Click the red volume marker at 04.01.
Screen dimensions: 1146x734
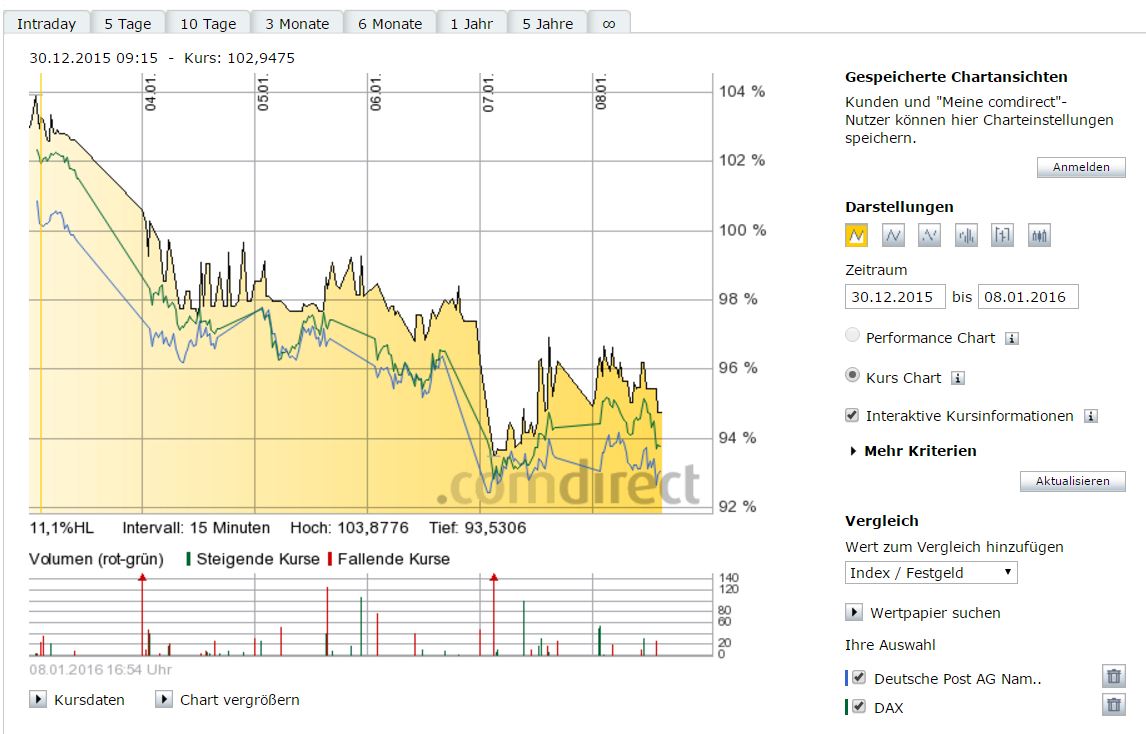point(143,578)
